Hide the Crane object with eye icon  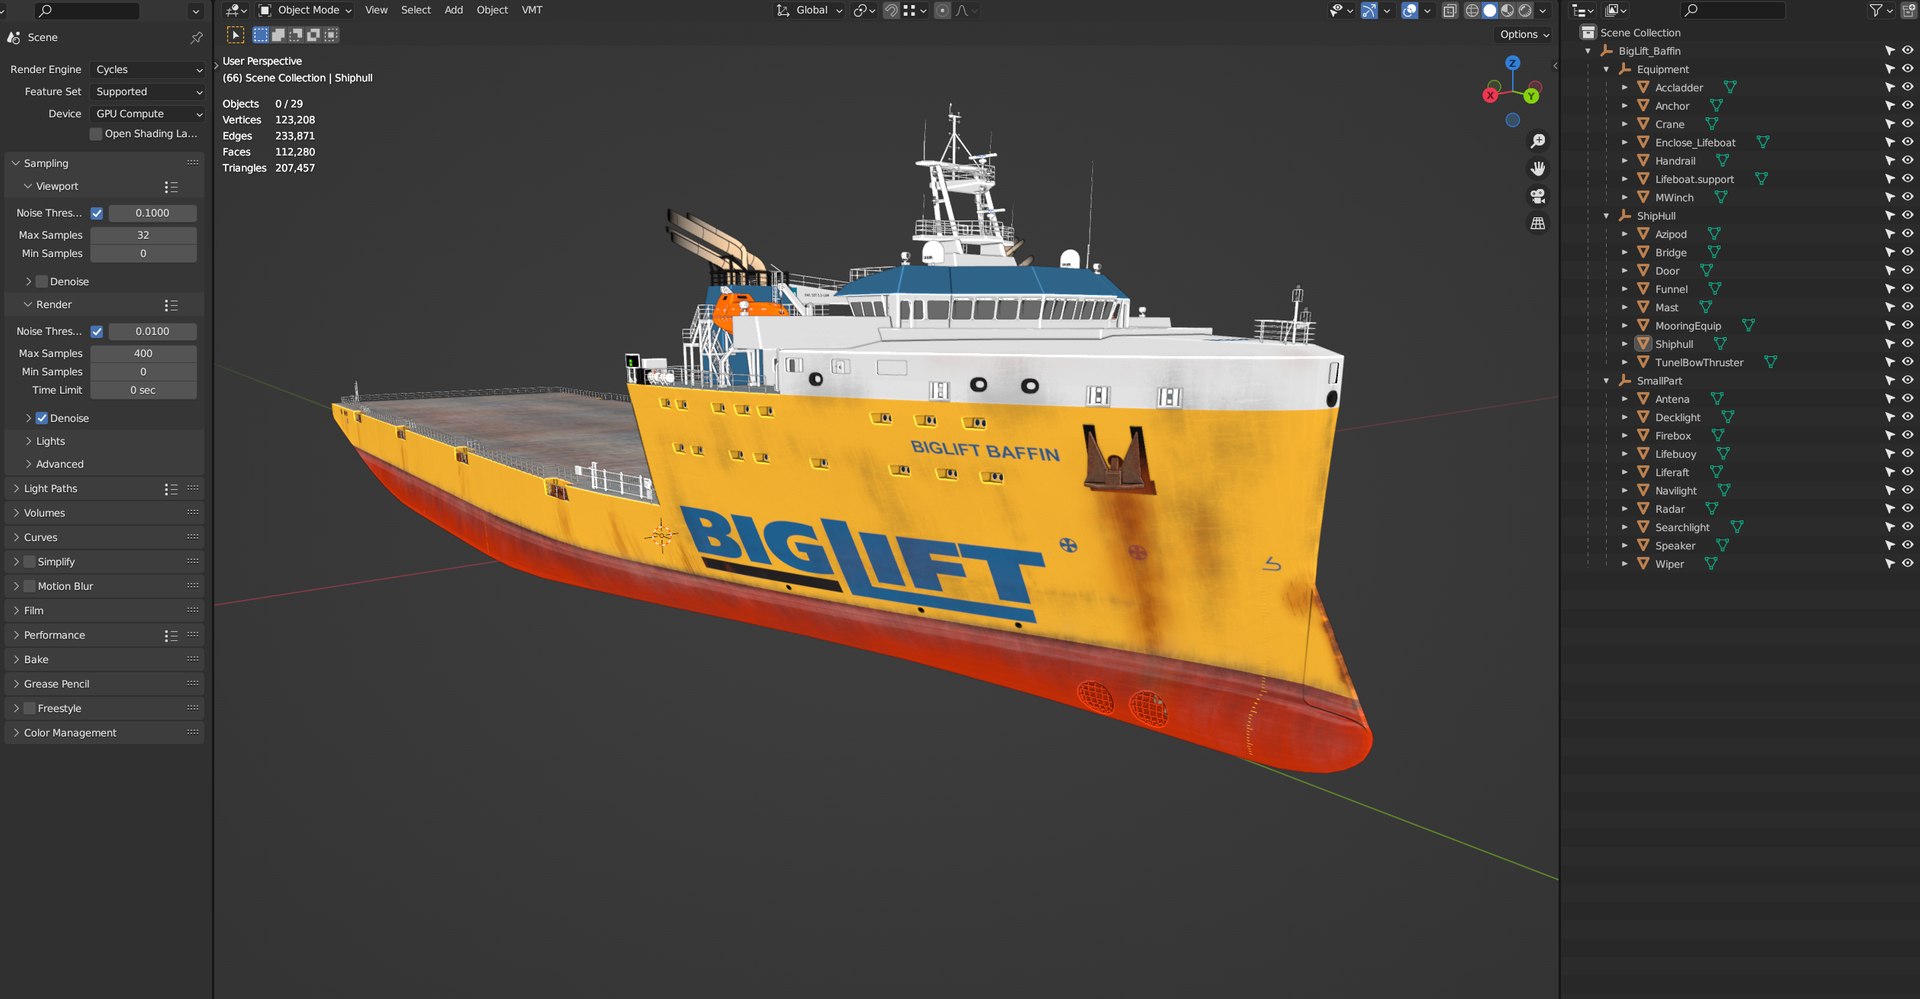[1907, 124]
